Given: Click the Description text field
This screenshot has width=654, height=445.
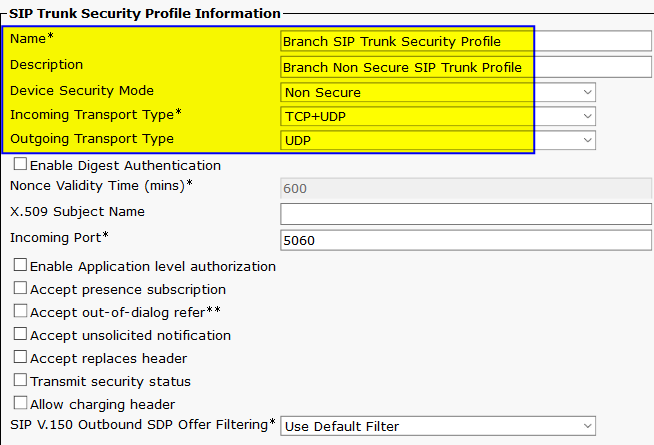Looking at the screenshot, I should pyautogui.click(x=466, y=67).
